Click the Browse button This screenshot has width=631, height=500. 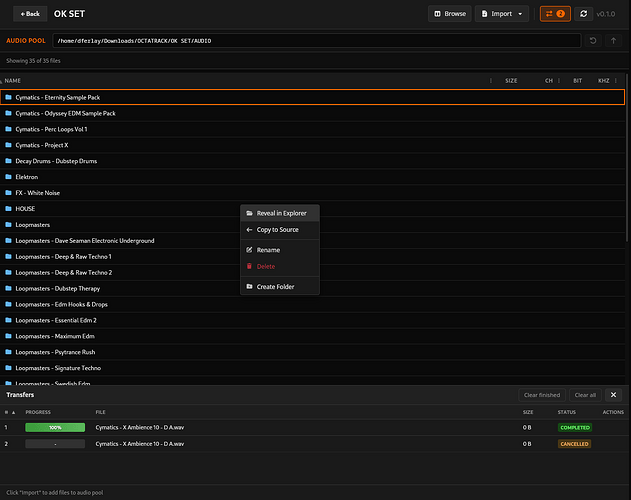450,14
